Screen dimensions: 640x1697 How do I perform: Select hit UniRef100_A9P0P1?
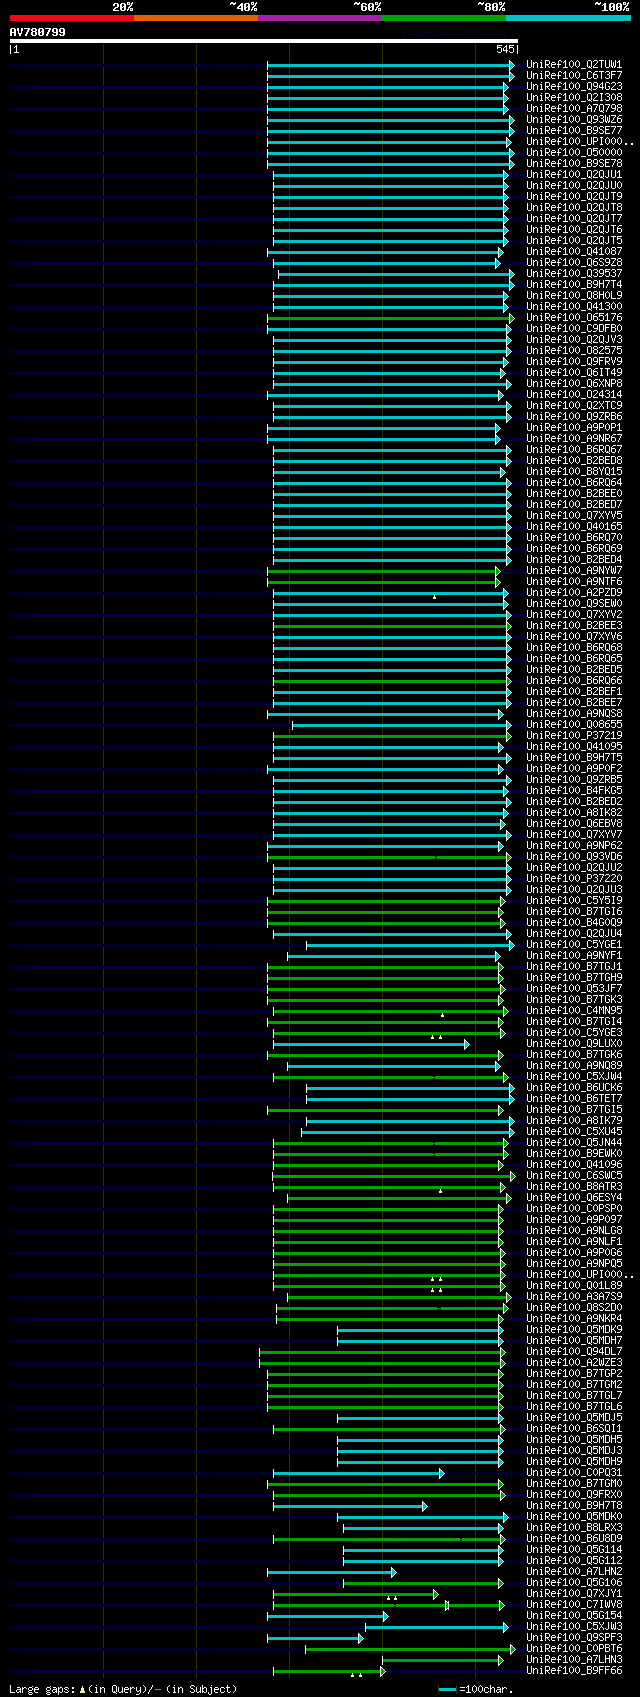[x=574, y=427]
